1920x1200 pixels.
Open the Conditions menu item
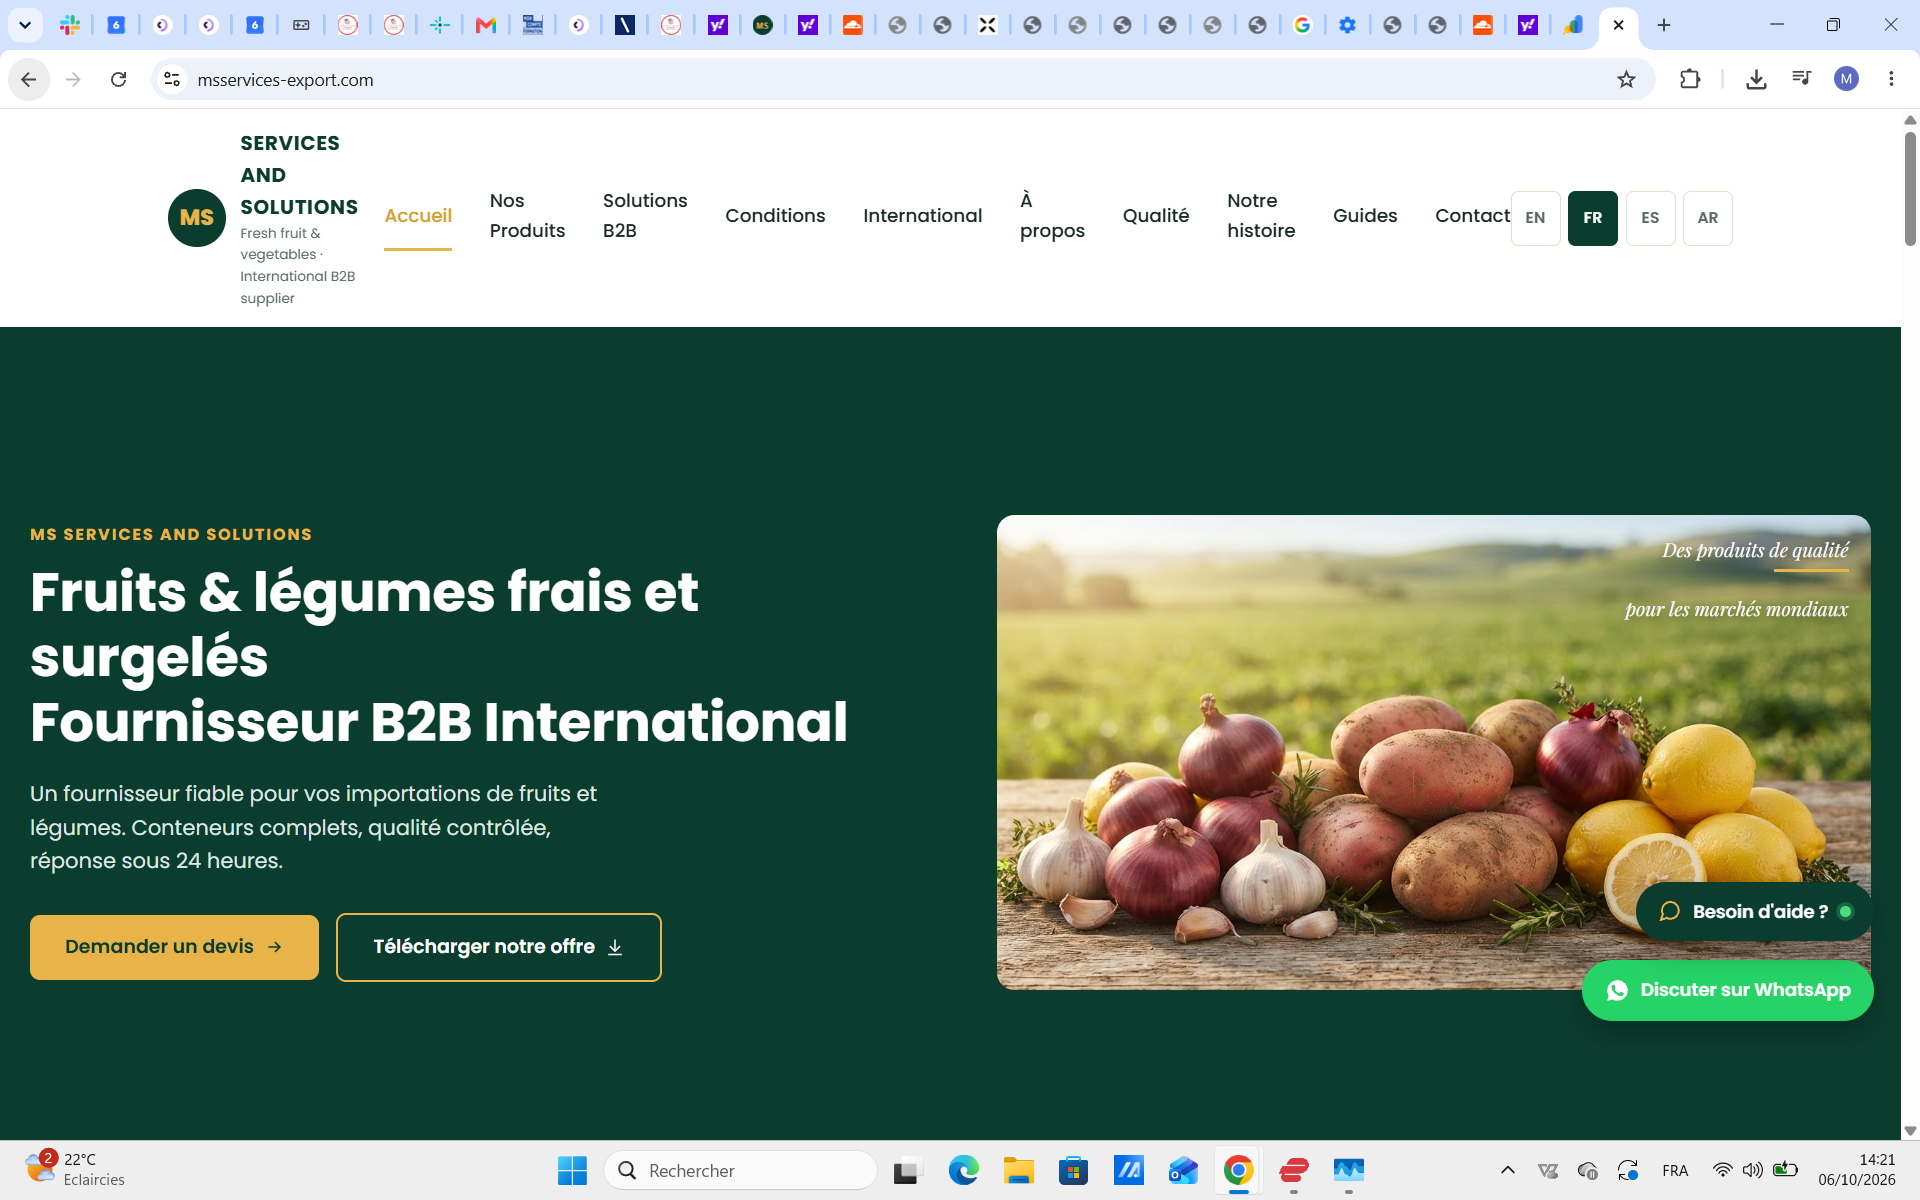click(775, 216)
